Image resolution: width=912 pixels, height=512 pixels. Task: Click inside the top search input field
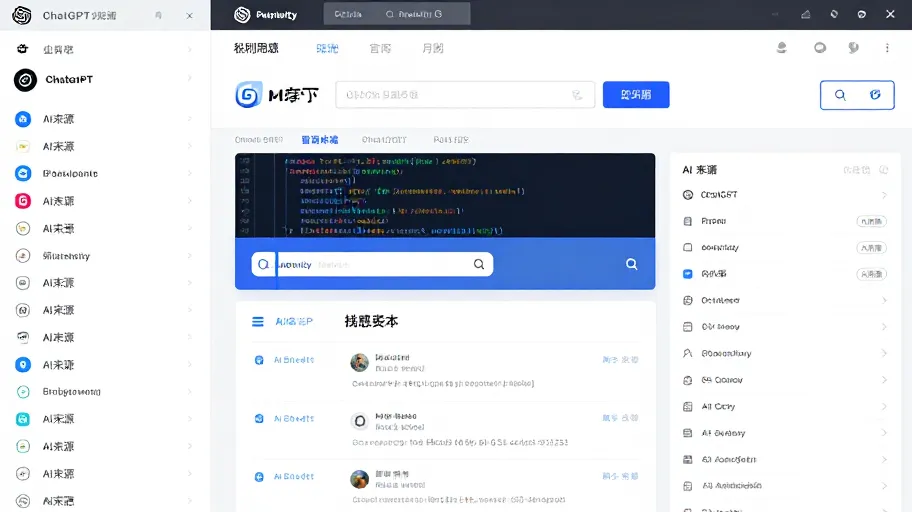coord(465,95)
